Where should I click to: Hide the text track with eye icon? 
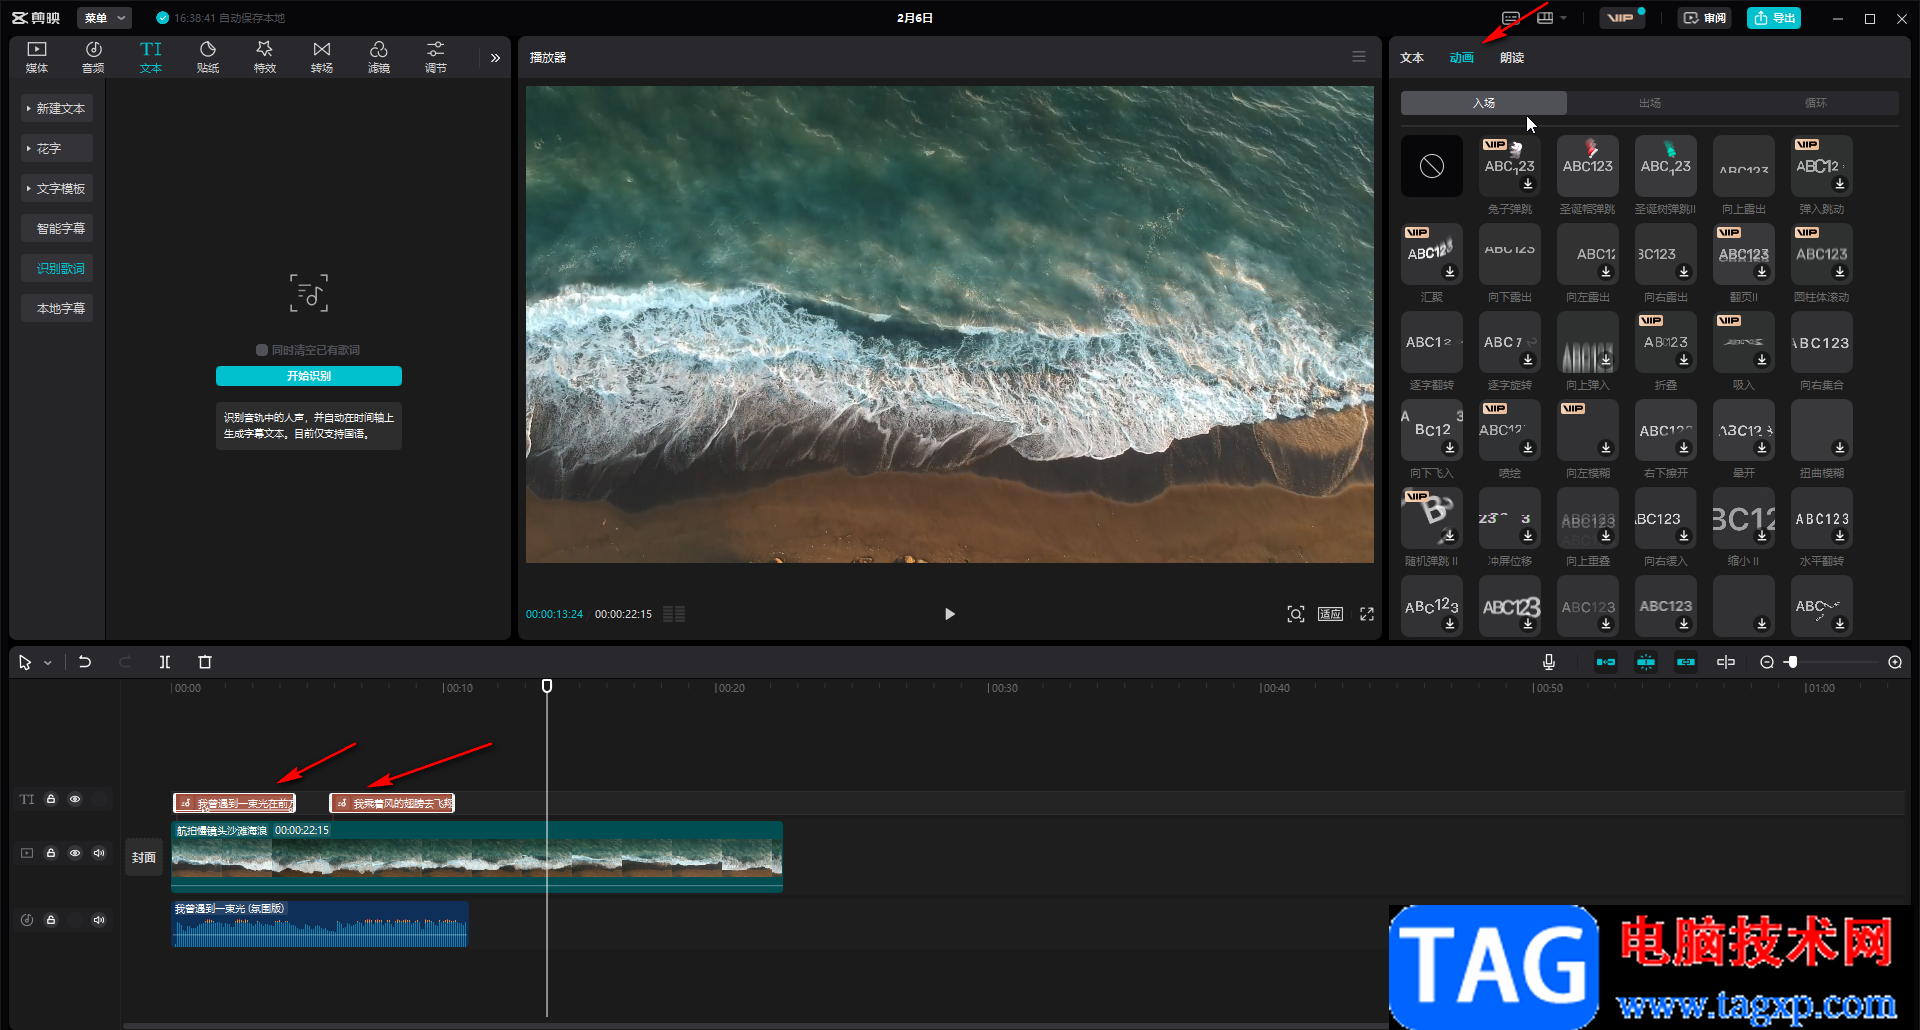75,799
